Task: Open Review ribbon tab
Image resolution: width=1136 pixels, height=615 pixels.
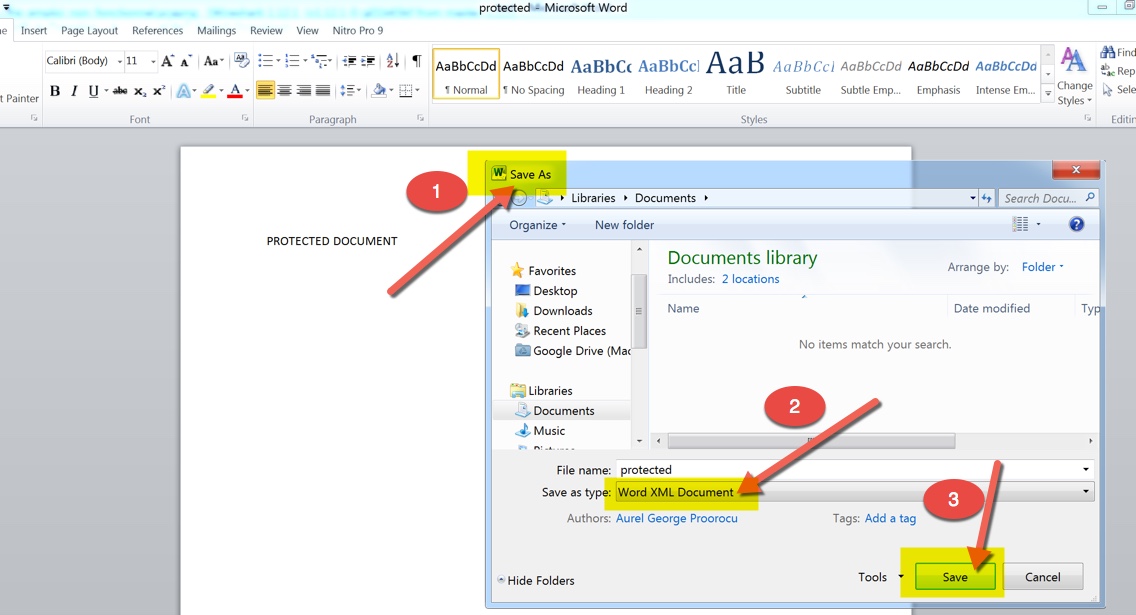Action: pos(266,30)
